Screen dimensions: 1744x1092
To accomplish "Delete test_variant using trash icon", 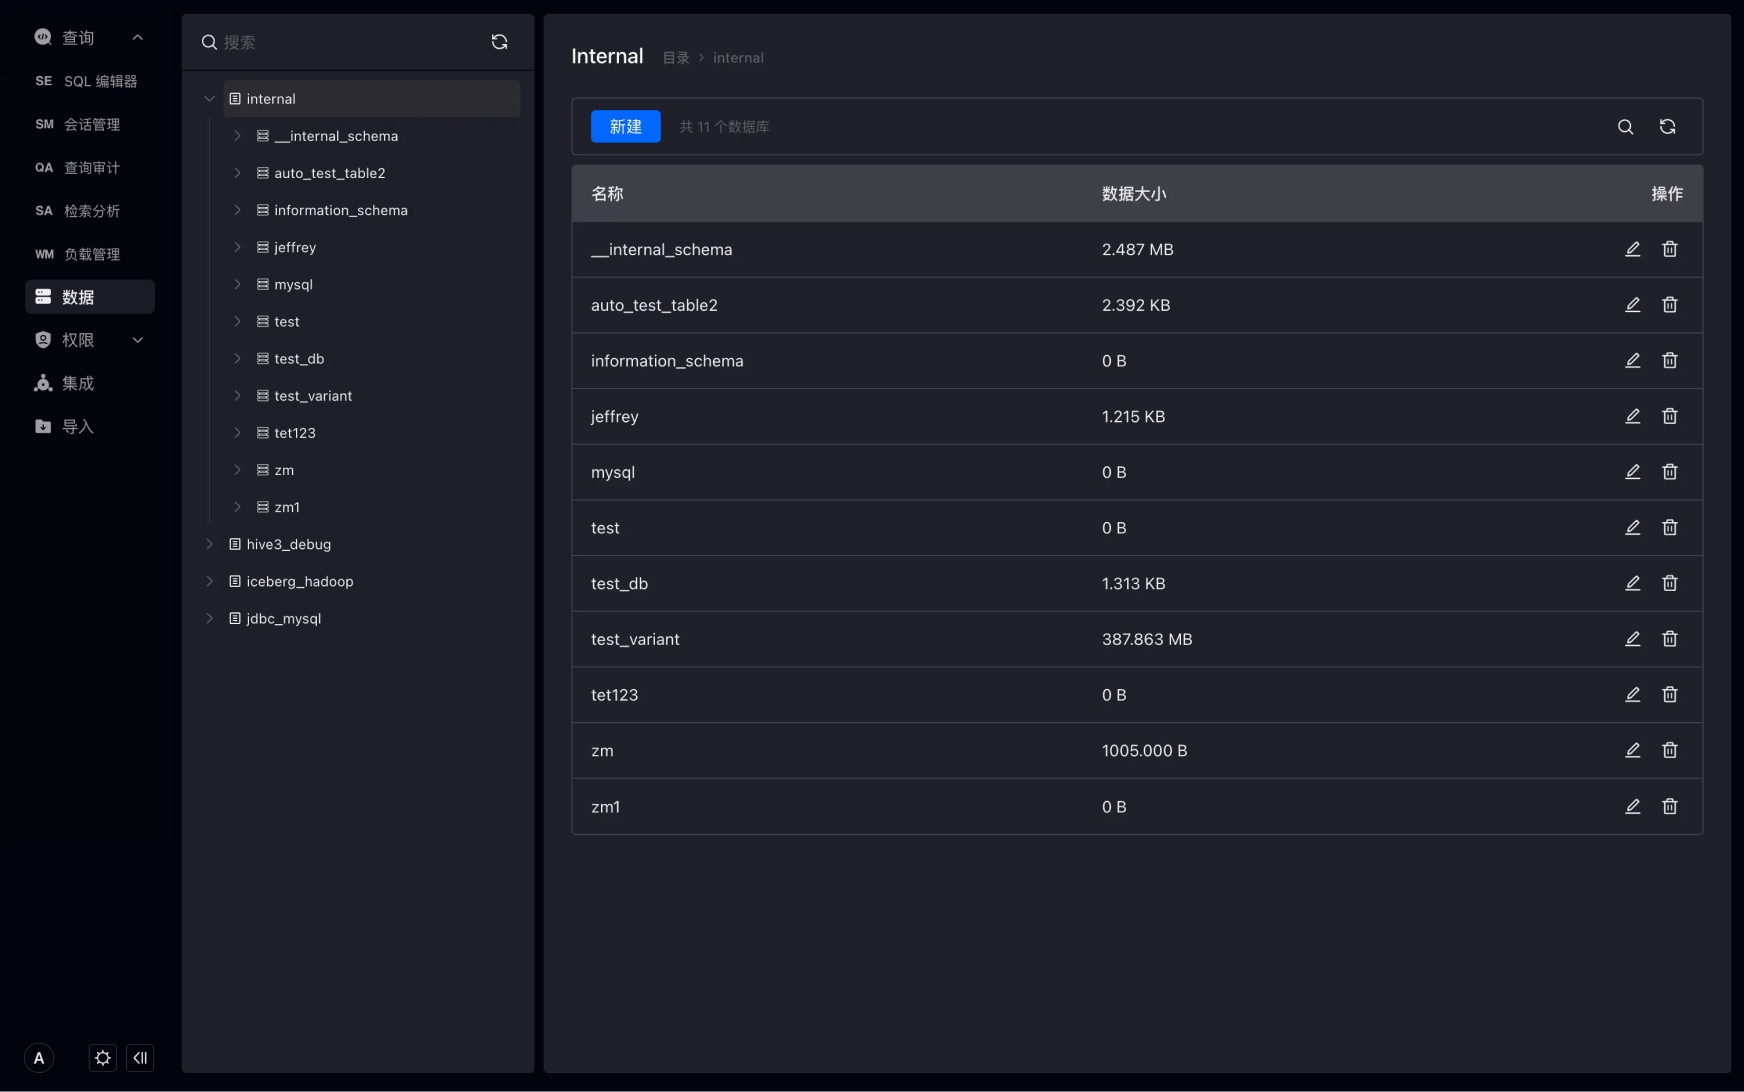I will tap(1670, 639).
